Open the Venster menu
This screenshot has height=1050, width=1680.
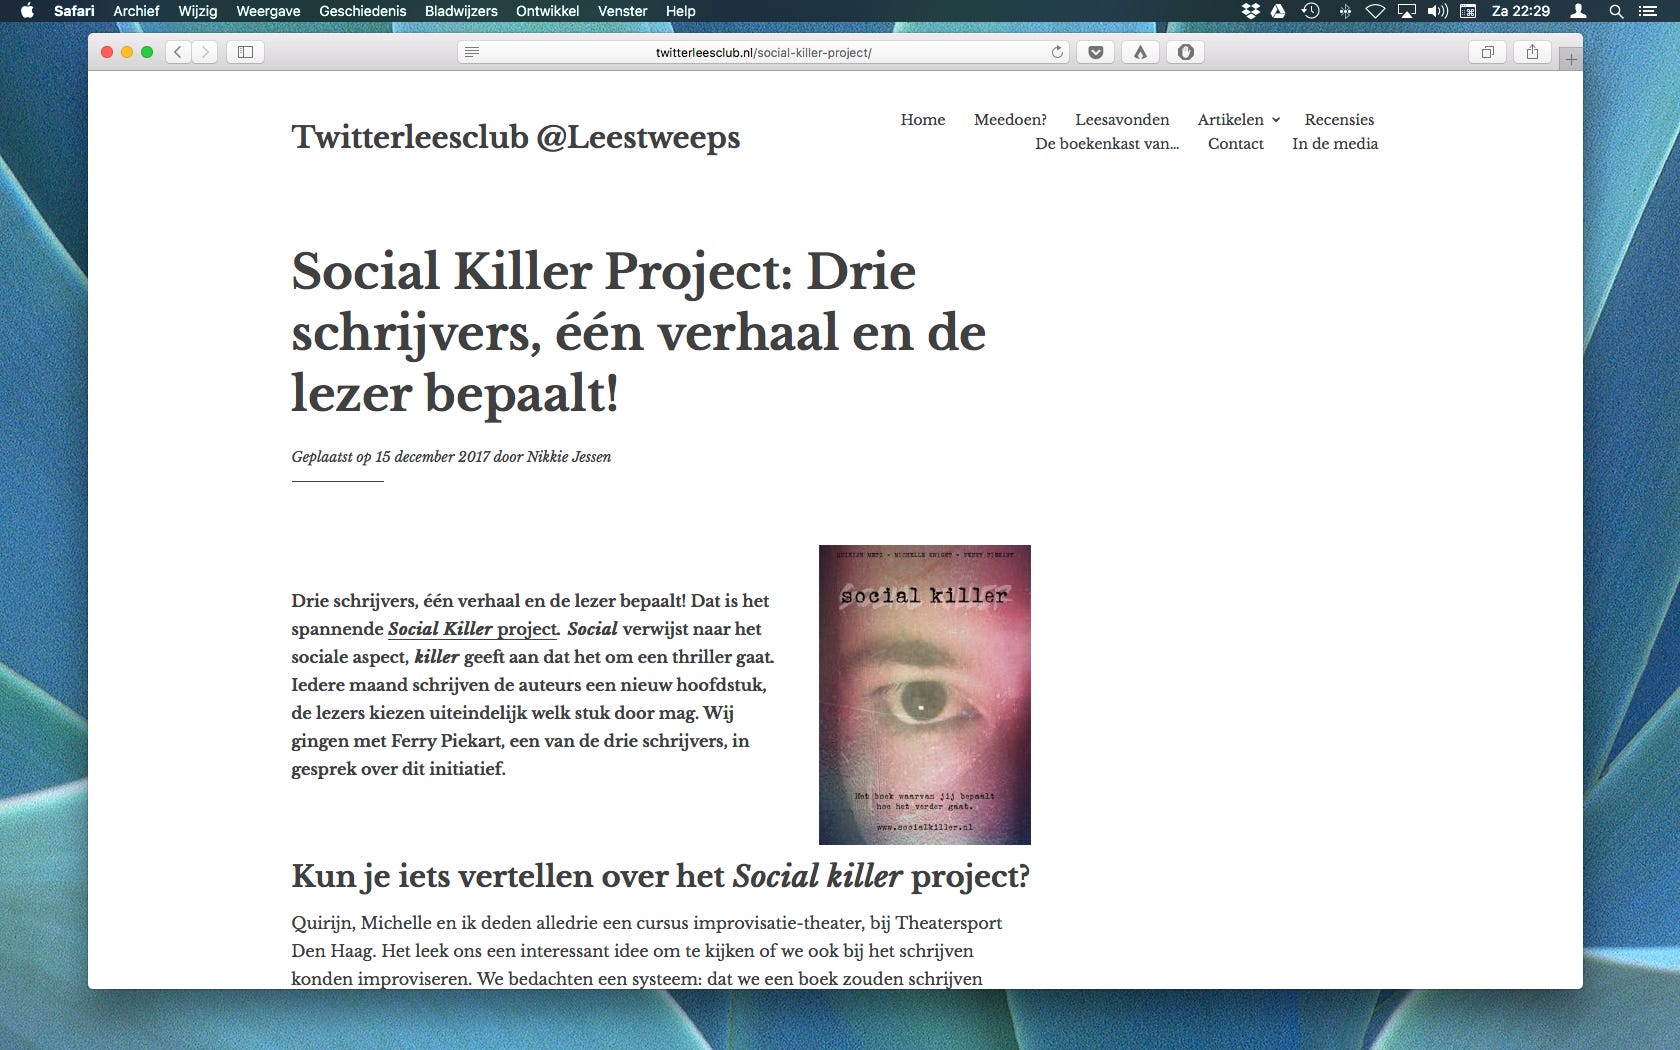click(622, 11)
